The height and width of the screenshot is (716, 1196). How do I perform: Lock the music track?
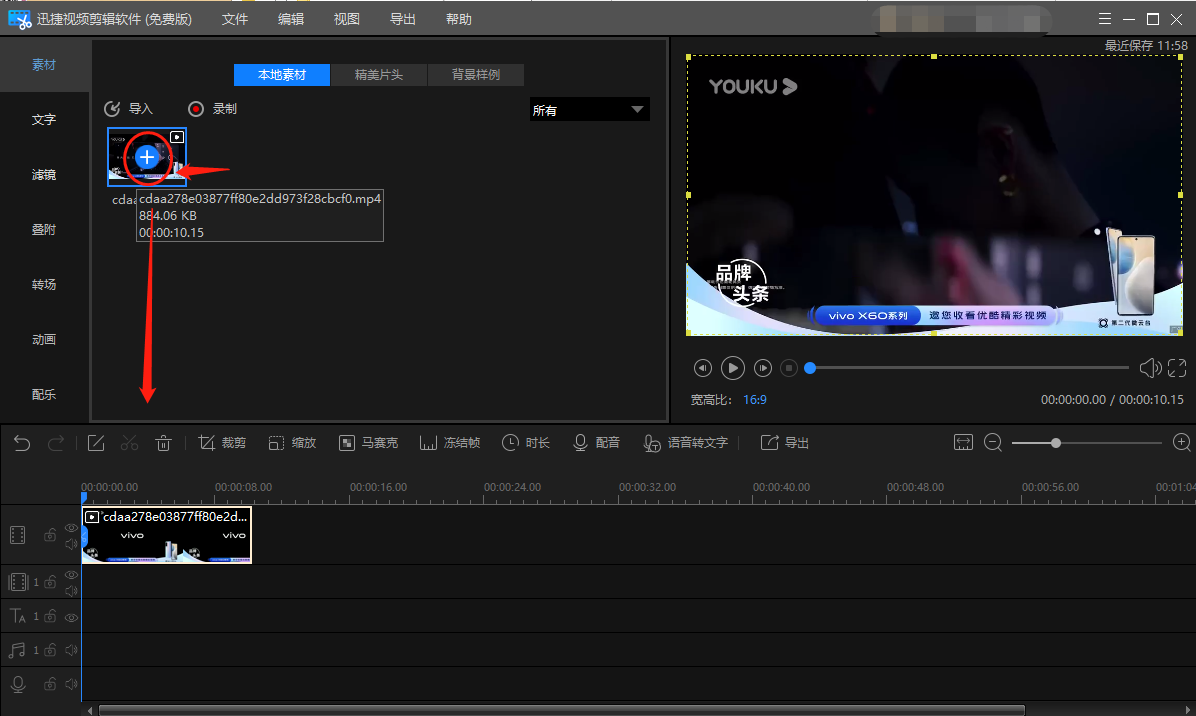[50, 650]
